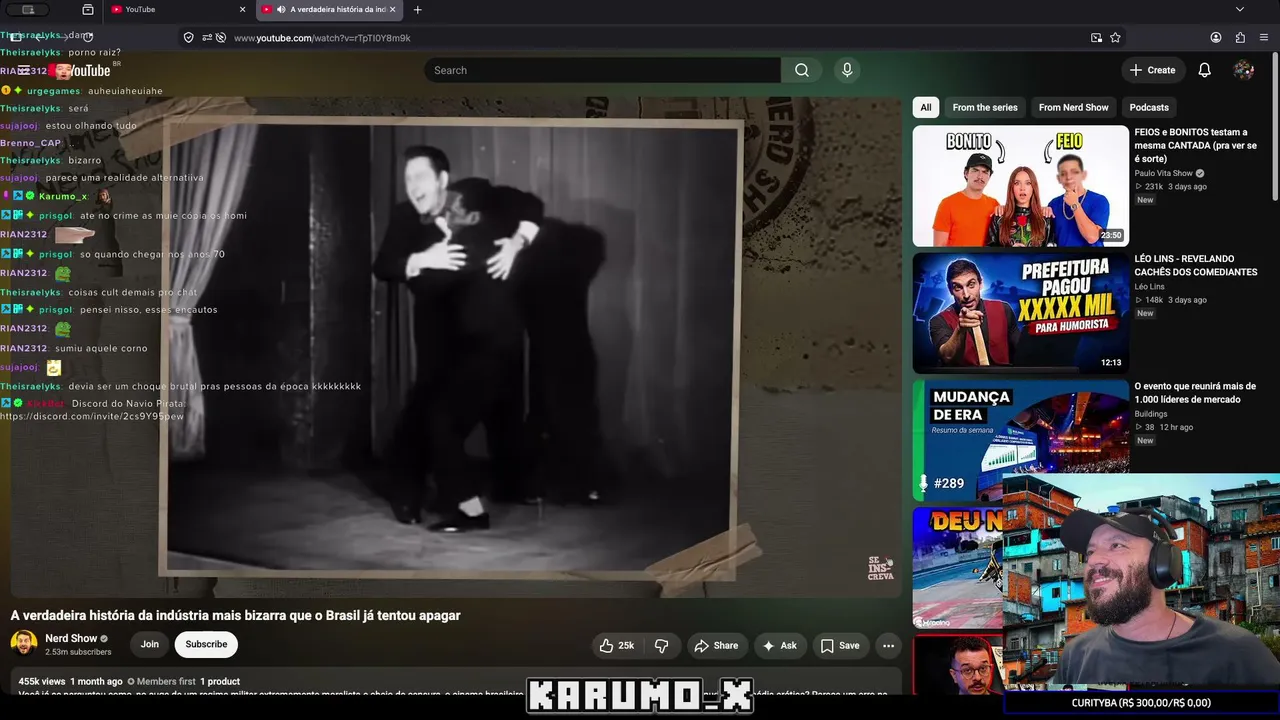Open Buildings channel name link
Viewport: 1280px width, 720px height.
click(x=1151, y=413)
